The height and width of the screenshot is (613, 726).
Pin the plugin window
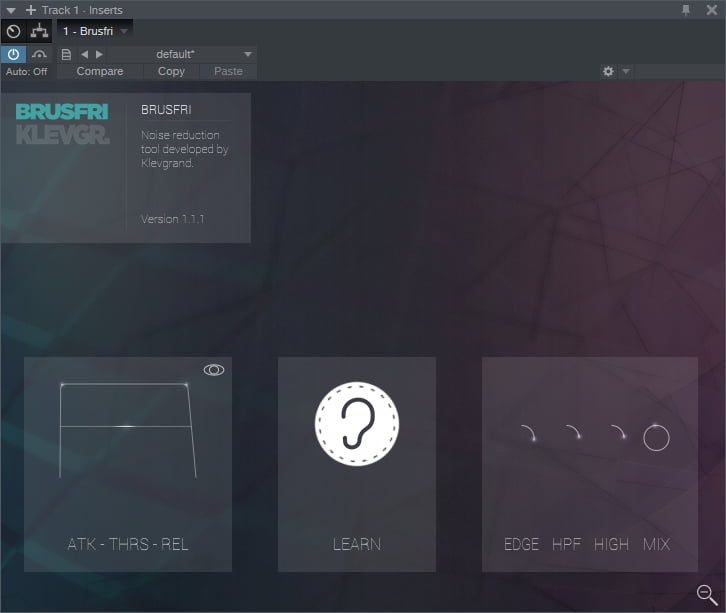click(686, 10)
